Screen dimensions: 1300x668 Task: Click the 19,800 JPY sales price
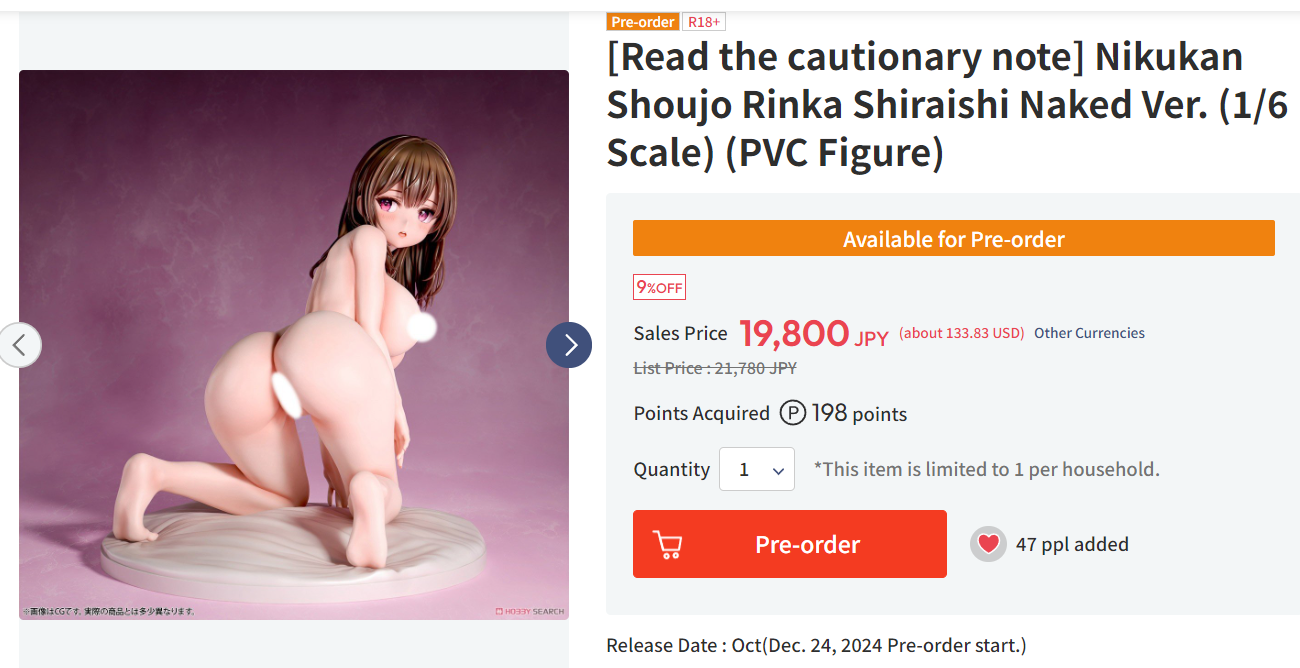click(813, 334)
